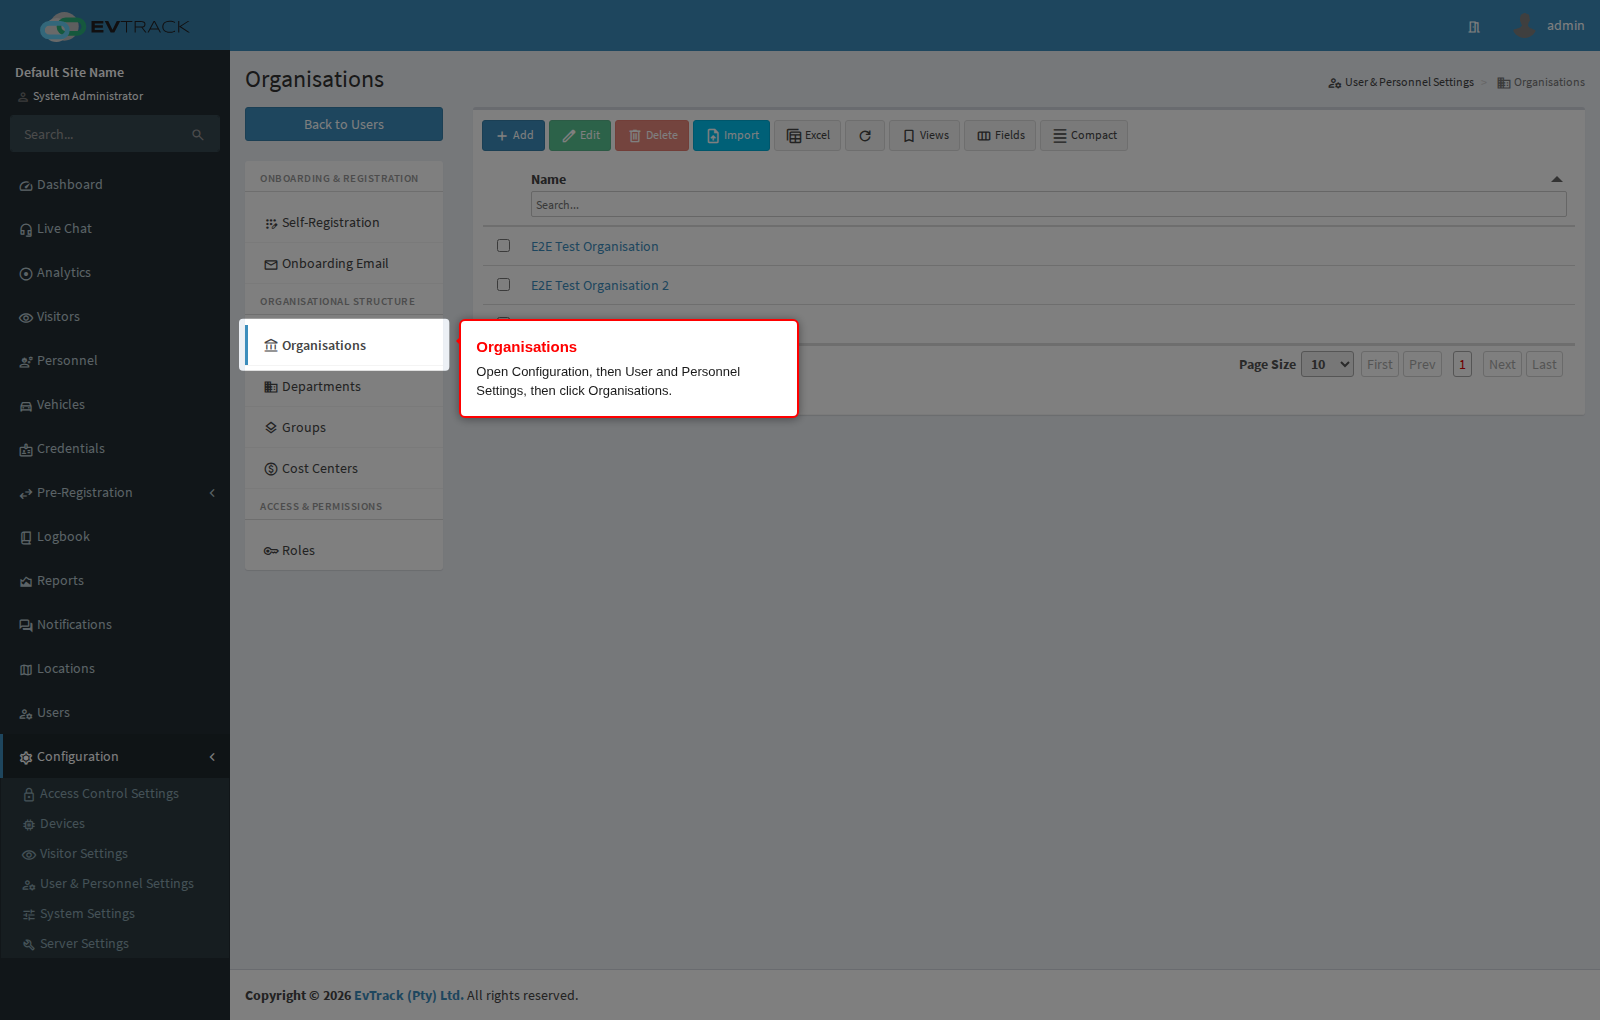
Task: Tick checkbox for E2E Test Organisation 2
Action: coord(504,285)
